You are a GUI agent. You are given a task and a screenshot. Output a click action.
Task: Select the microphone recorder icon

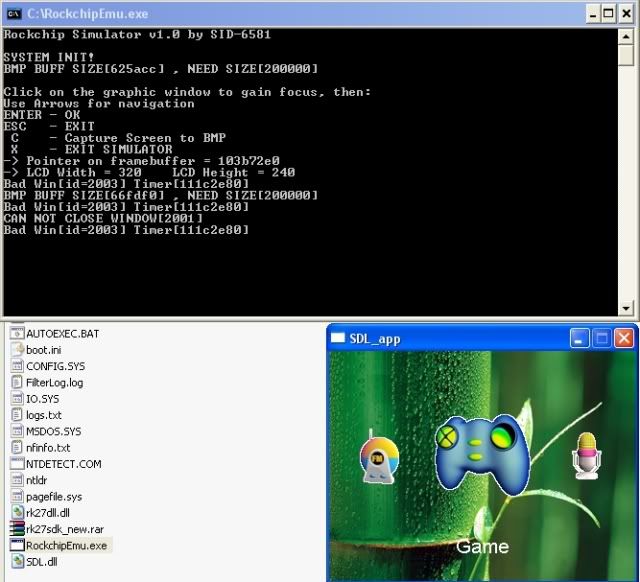[x=585, y=456]
